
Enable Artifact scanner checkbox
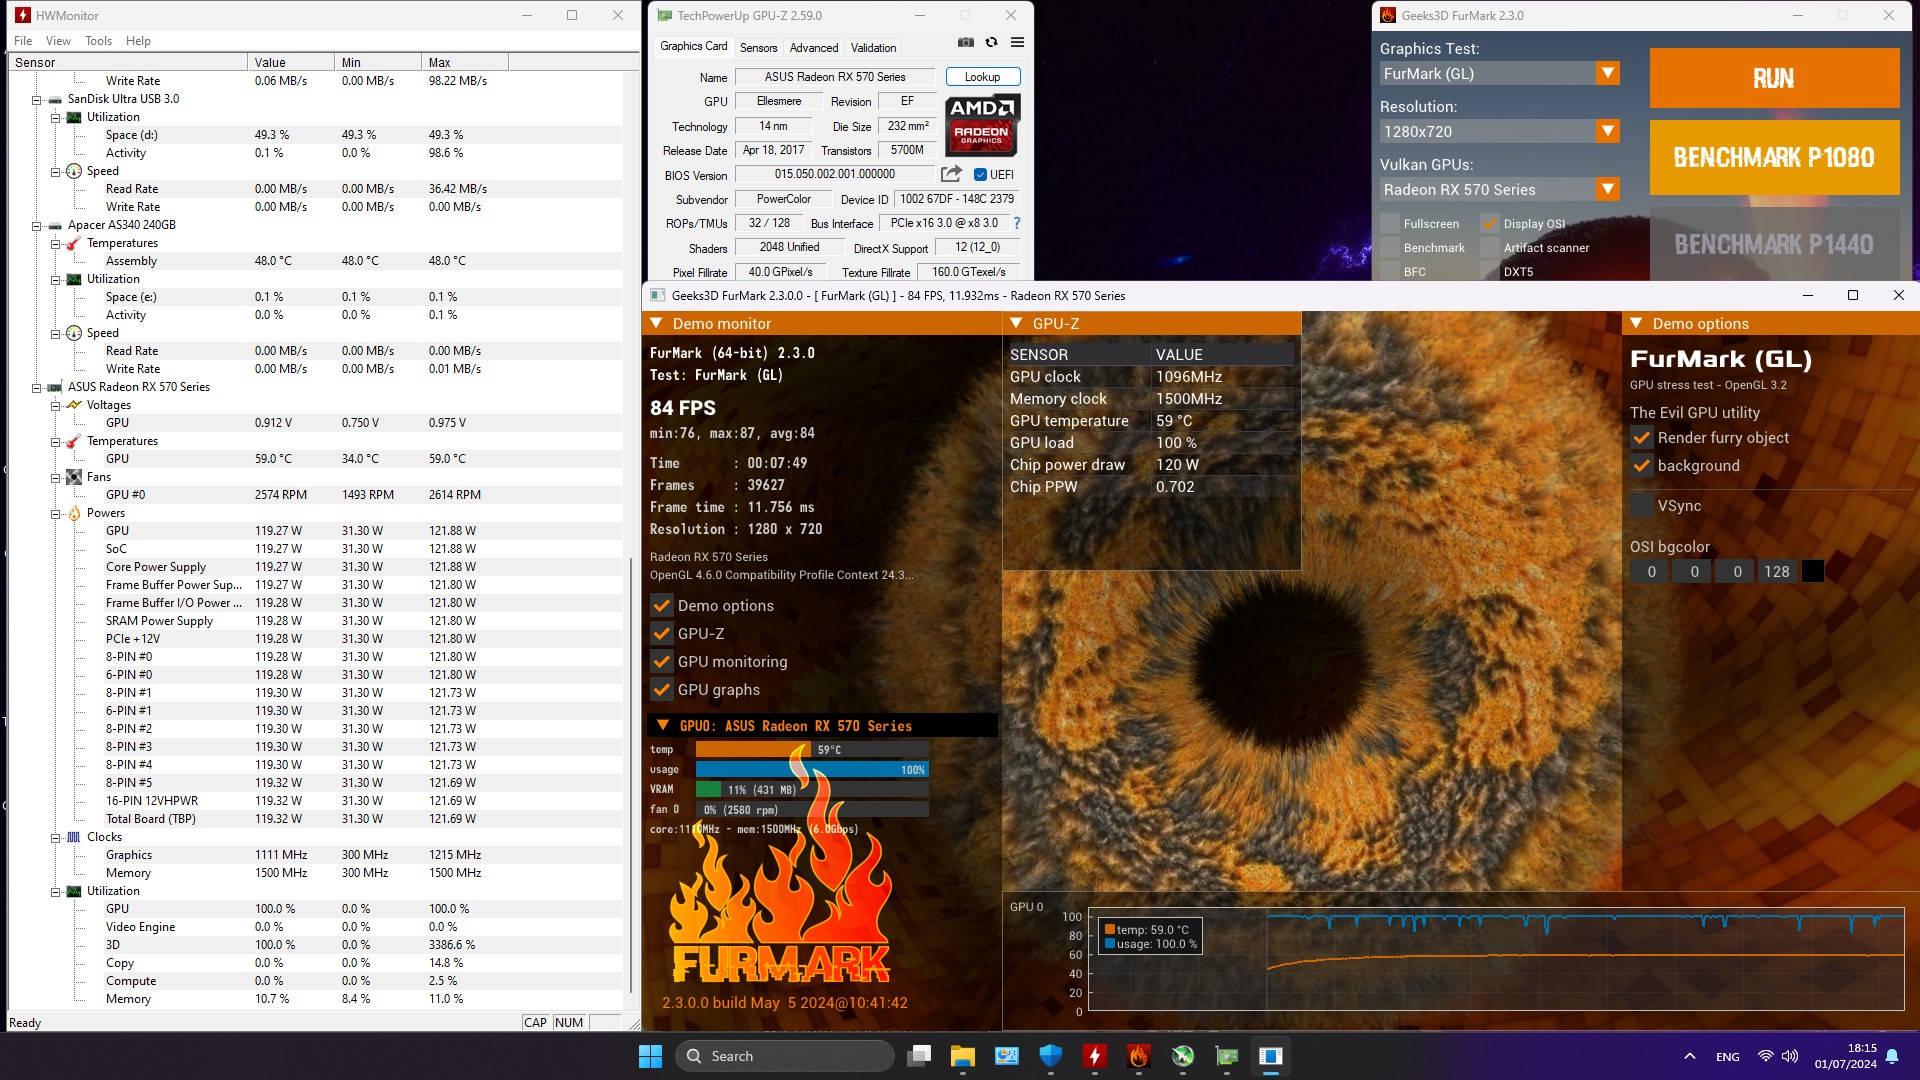point(1490,247)
